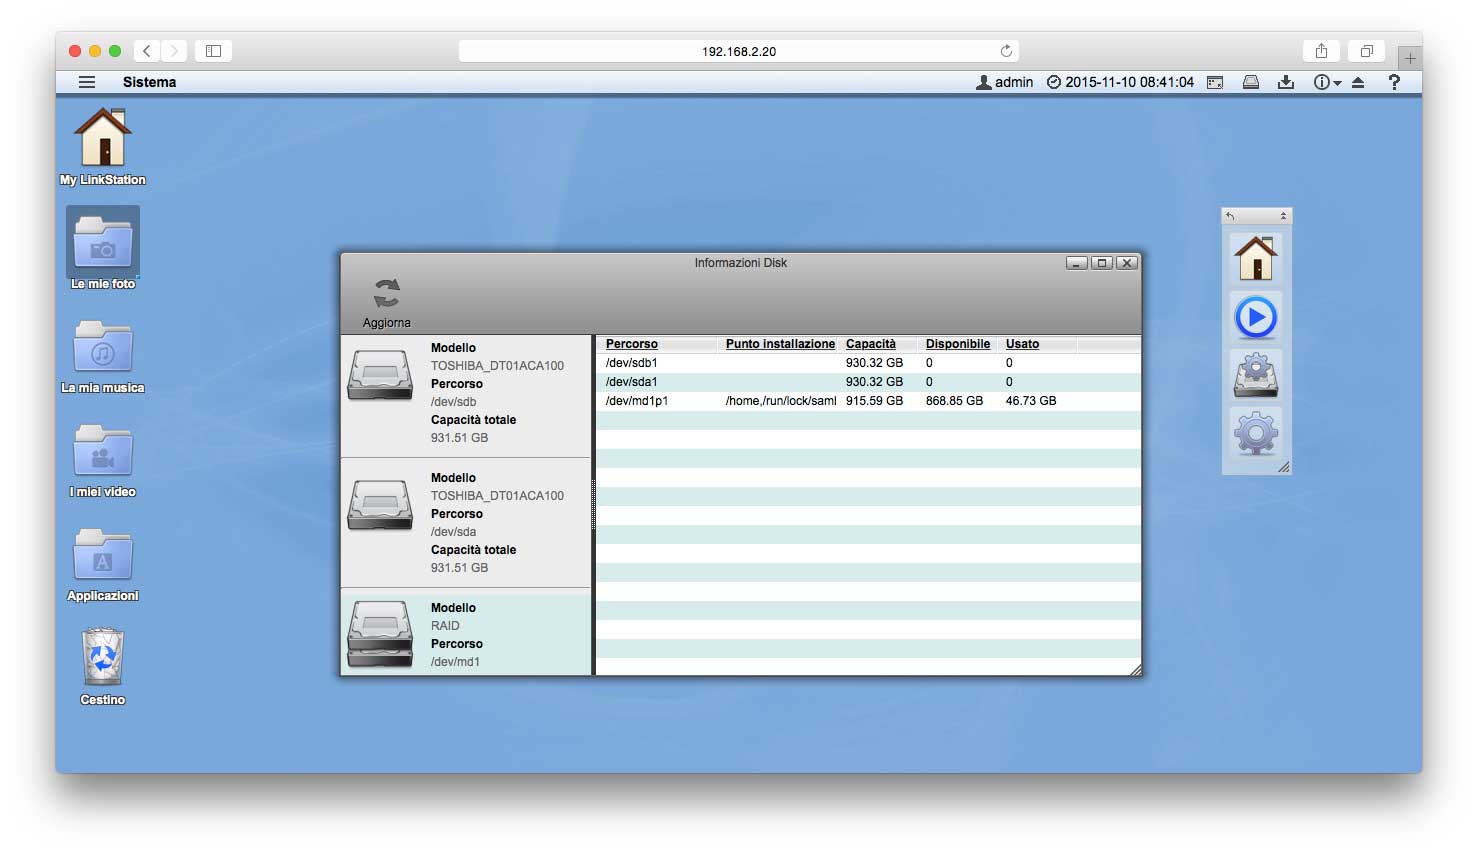The image size is (1478, 853).
Task: Click the Sistema menu label
Action: [149, 82]
